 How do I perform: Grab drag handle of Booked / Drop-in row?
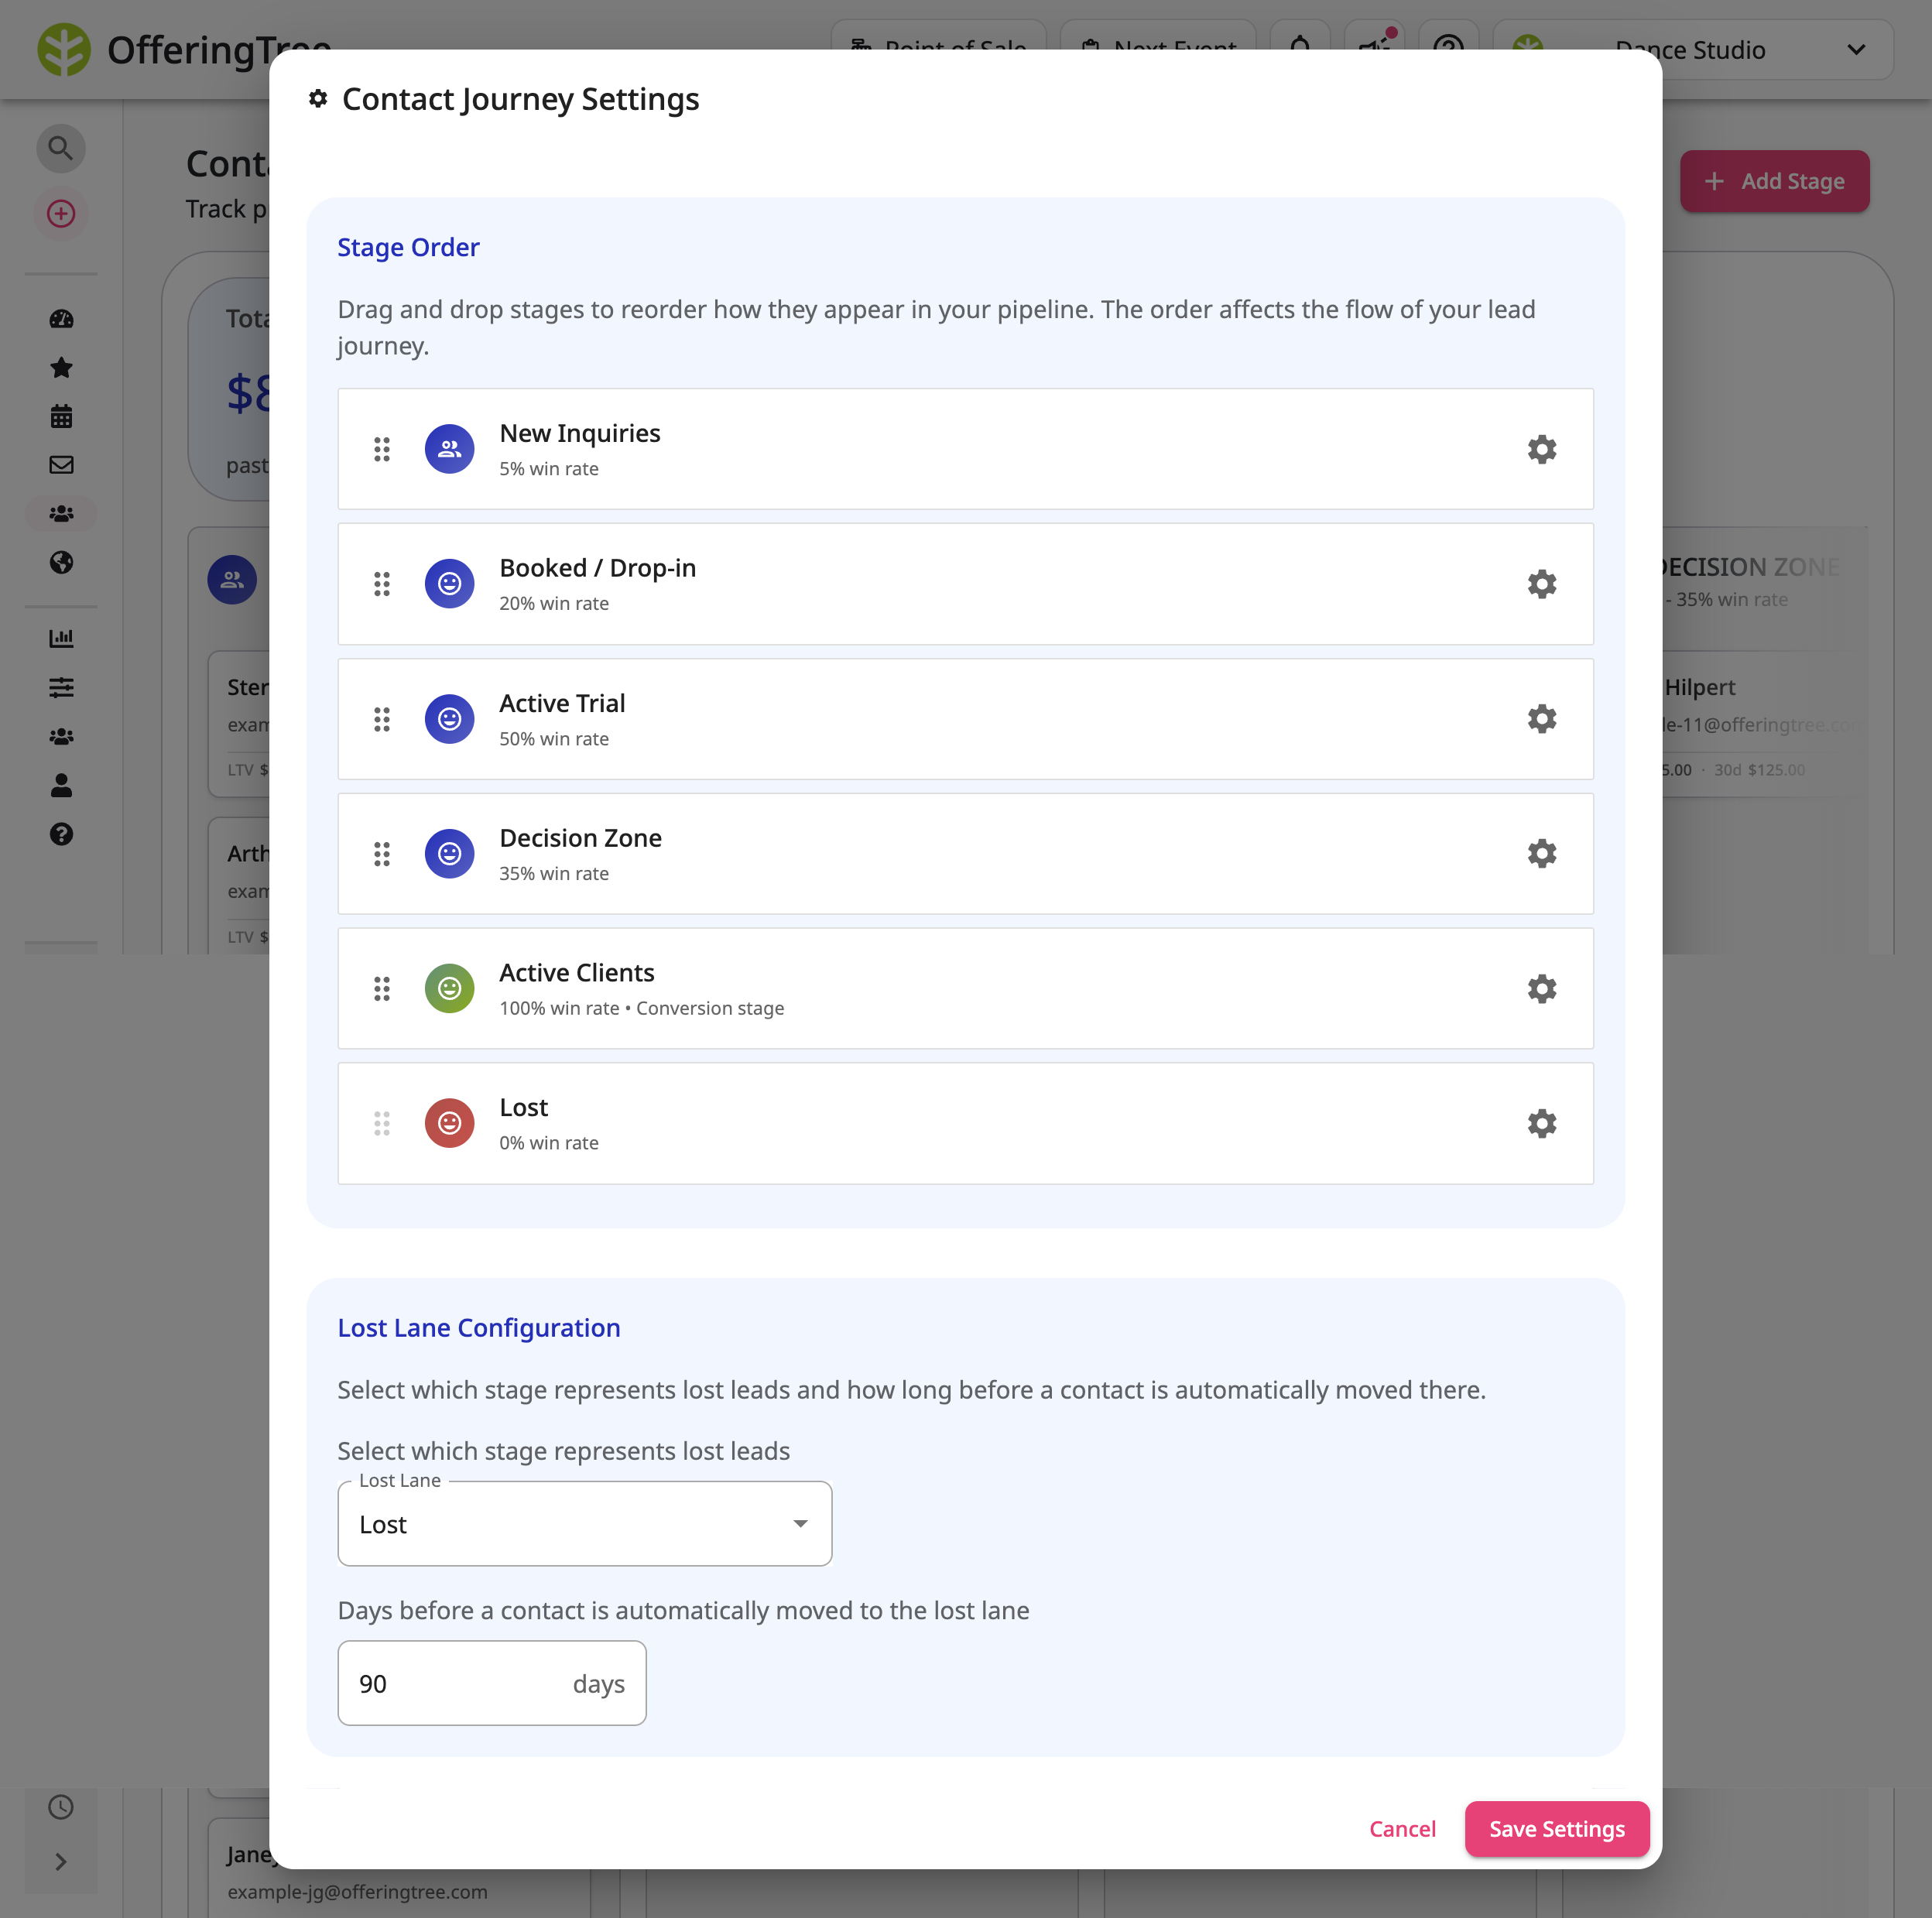tap(382, 584)
